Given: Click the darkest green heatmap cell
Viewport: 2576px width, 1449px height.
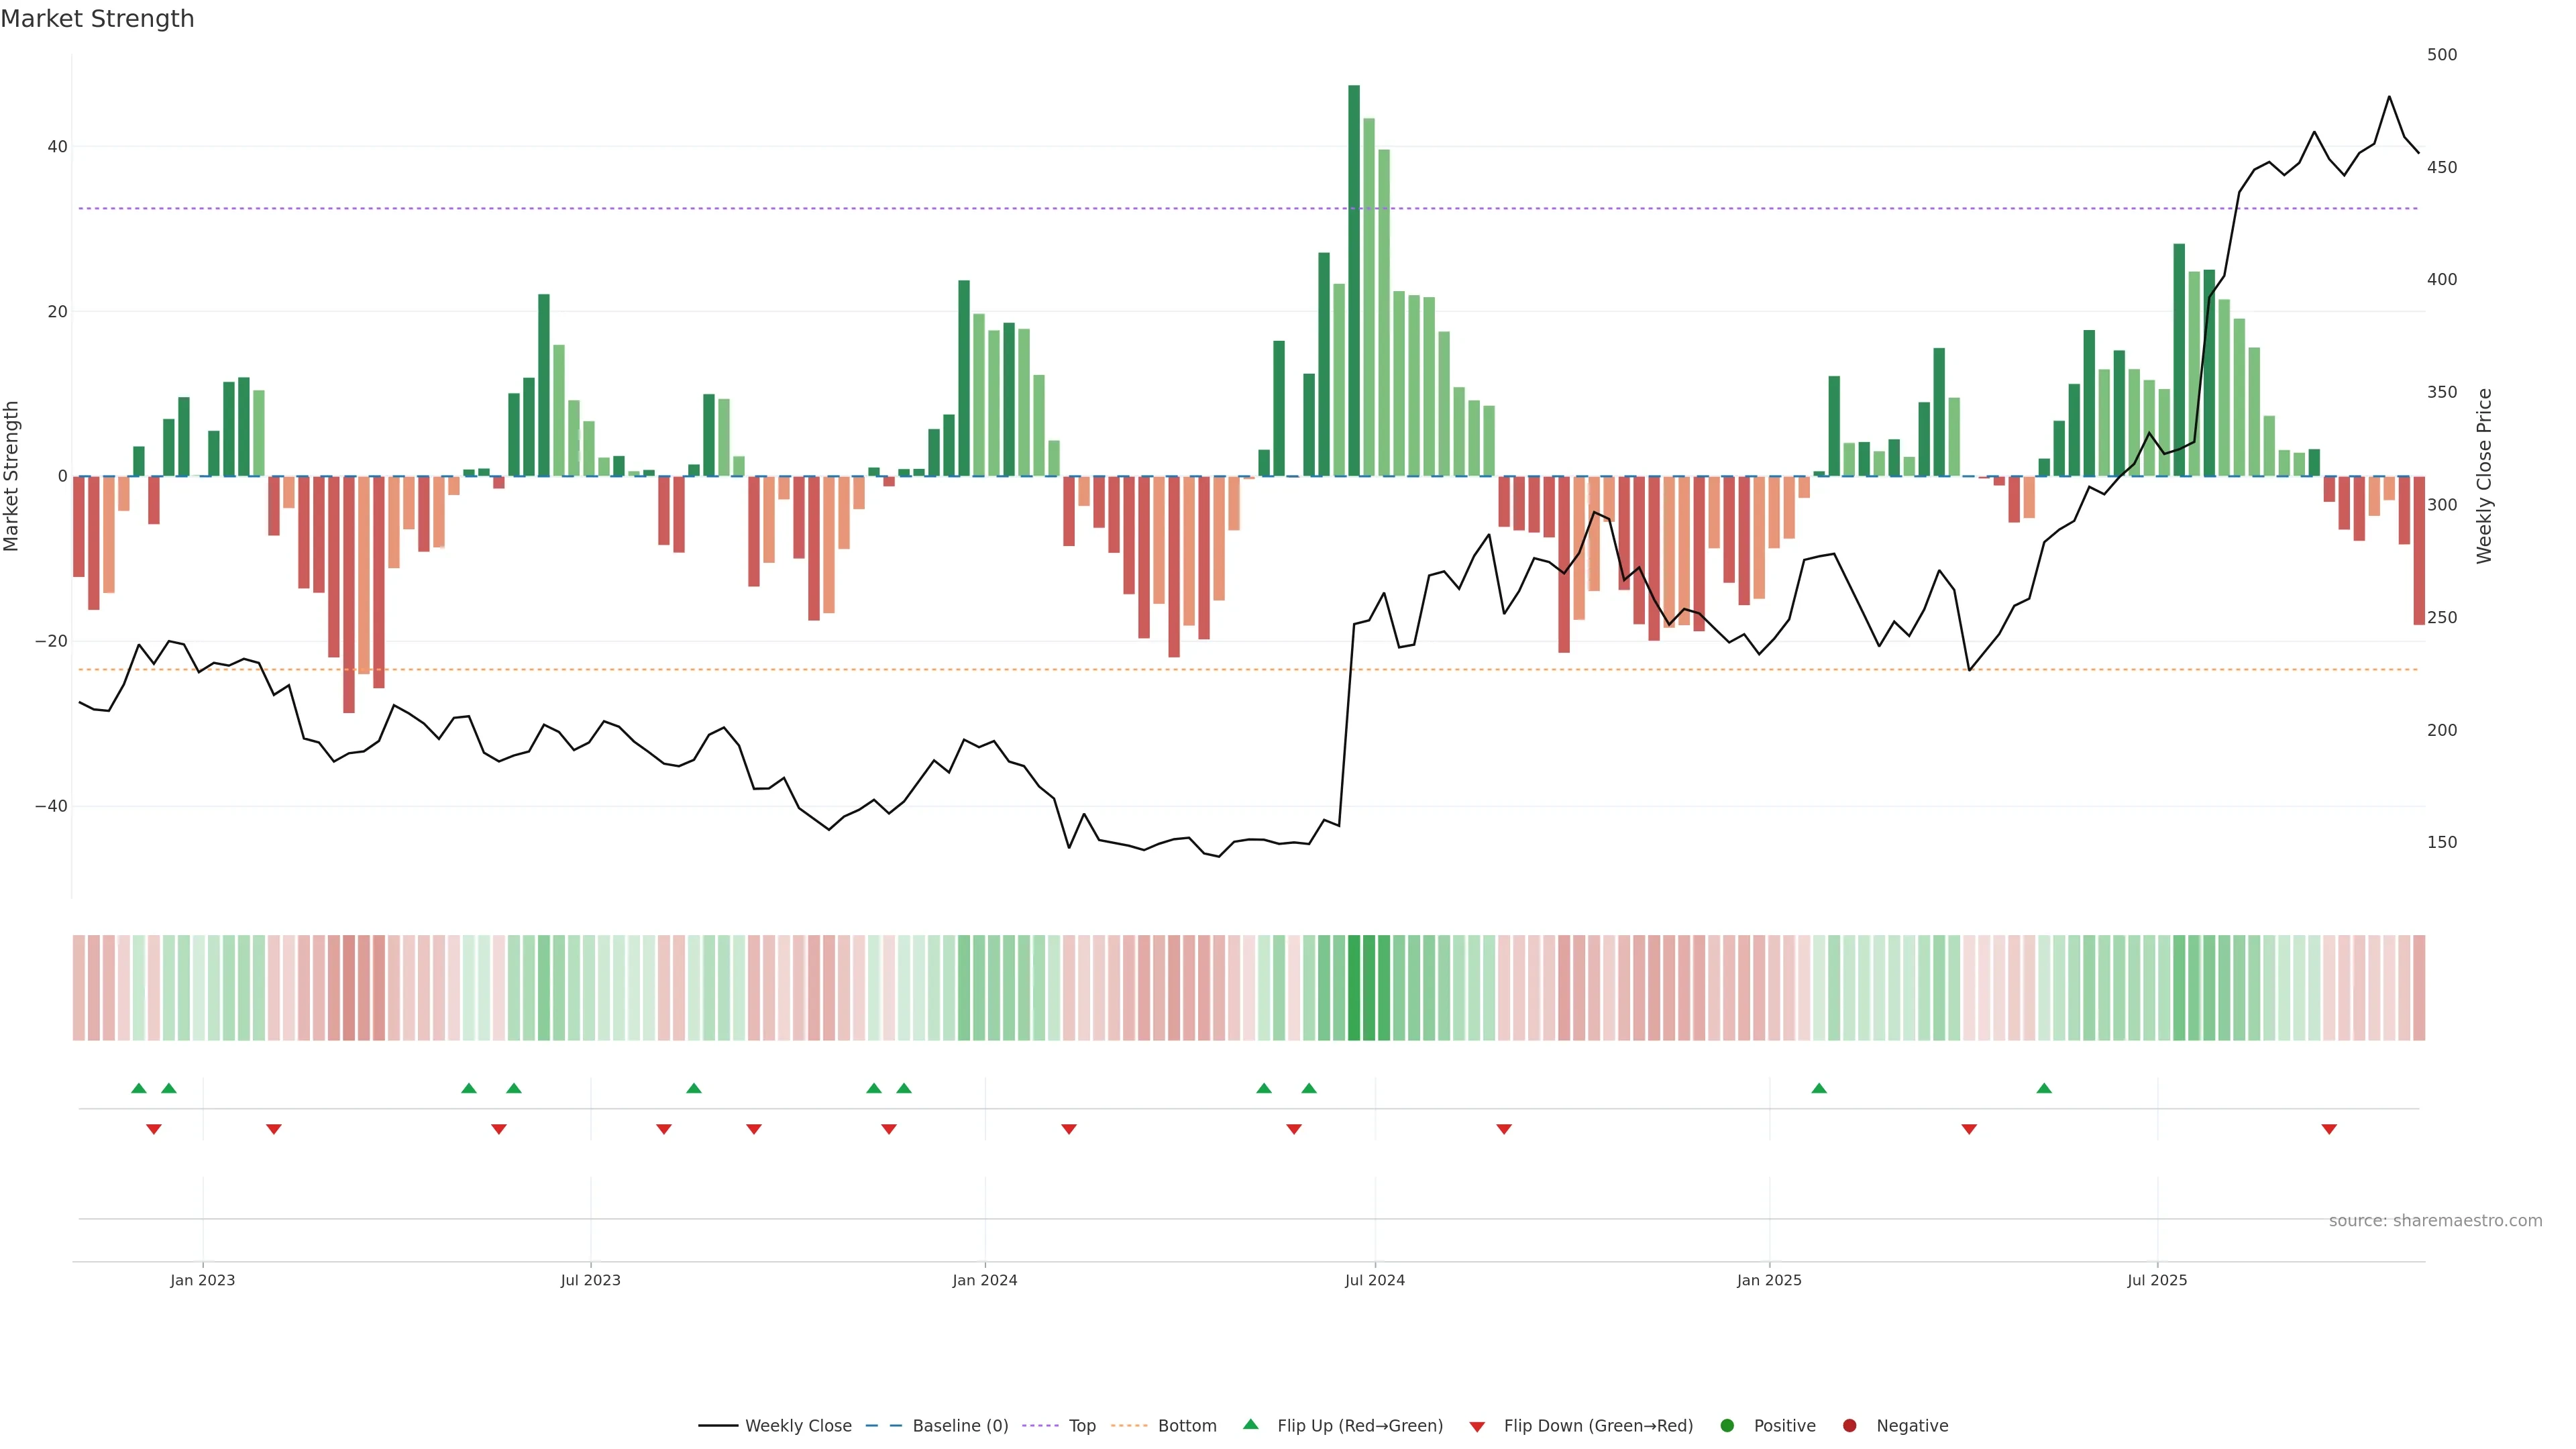Looking at the screenshot, I should pos(1354,988).
